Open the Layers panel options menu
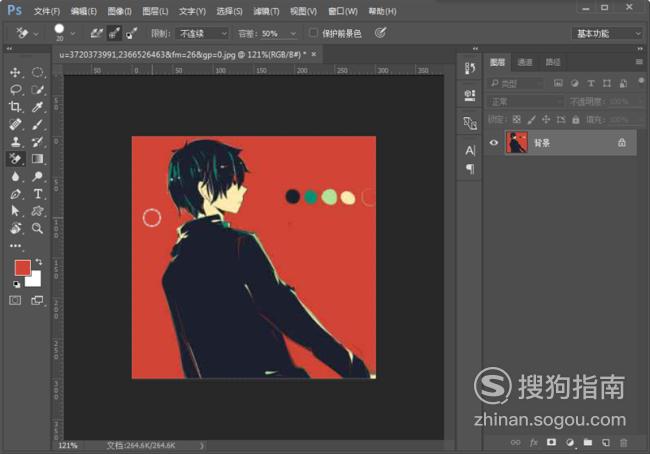Screen dimensions: 650x454 click(x=639, y=62)
